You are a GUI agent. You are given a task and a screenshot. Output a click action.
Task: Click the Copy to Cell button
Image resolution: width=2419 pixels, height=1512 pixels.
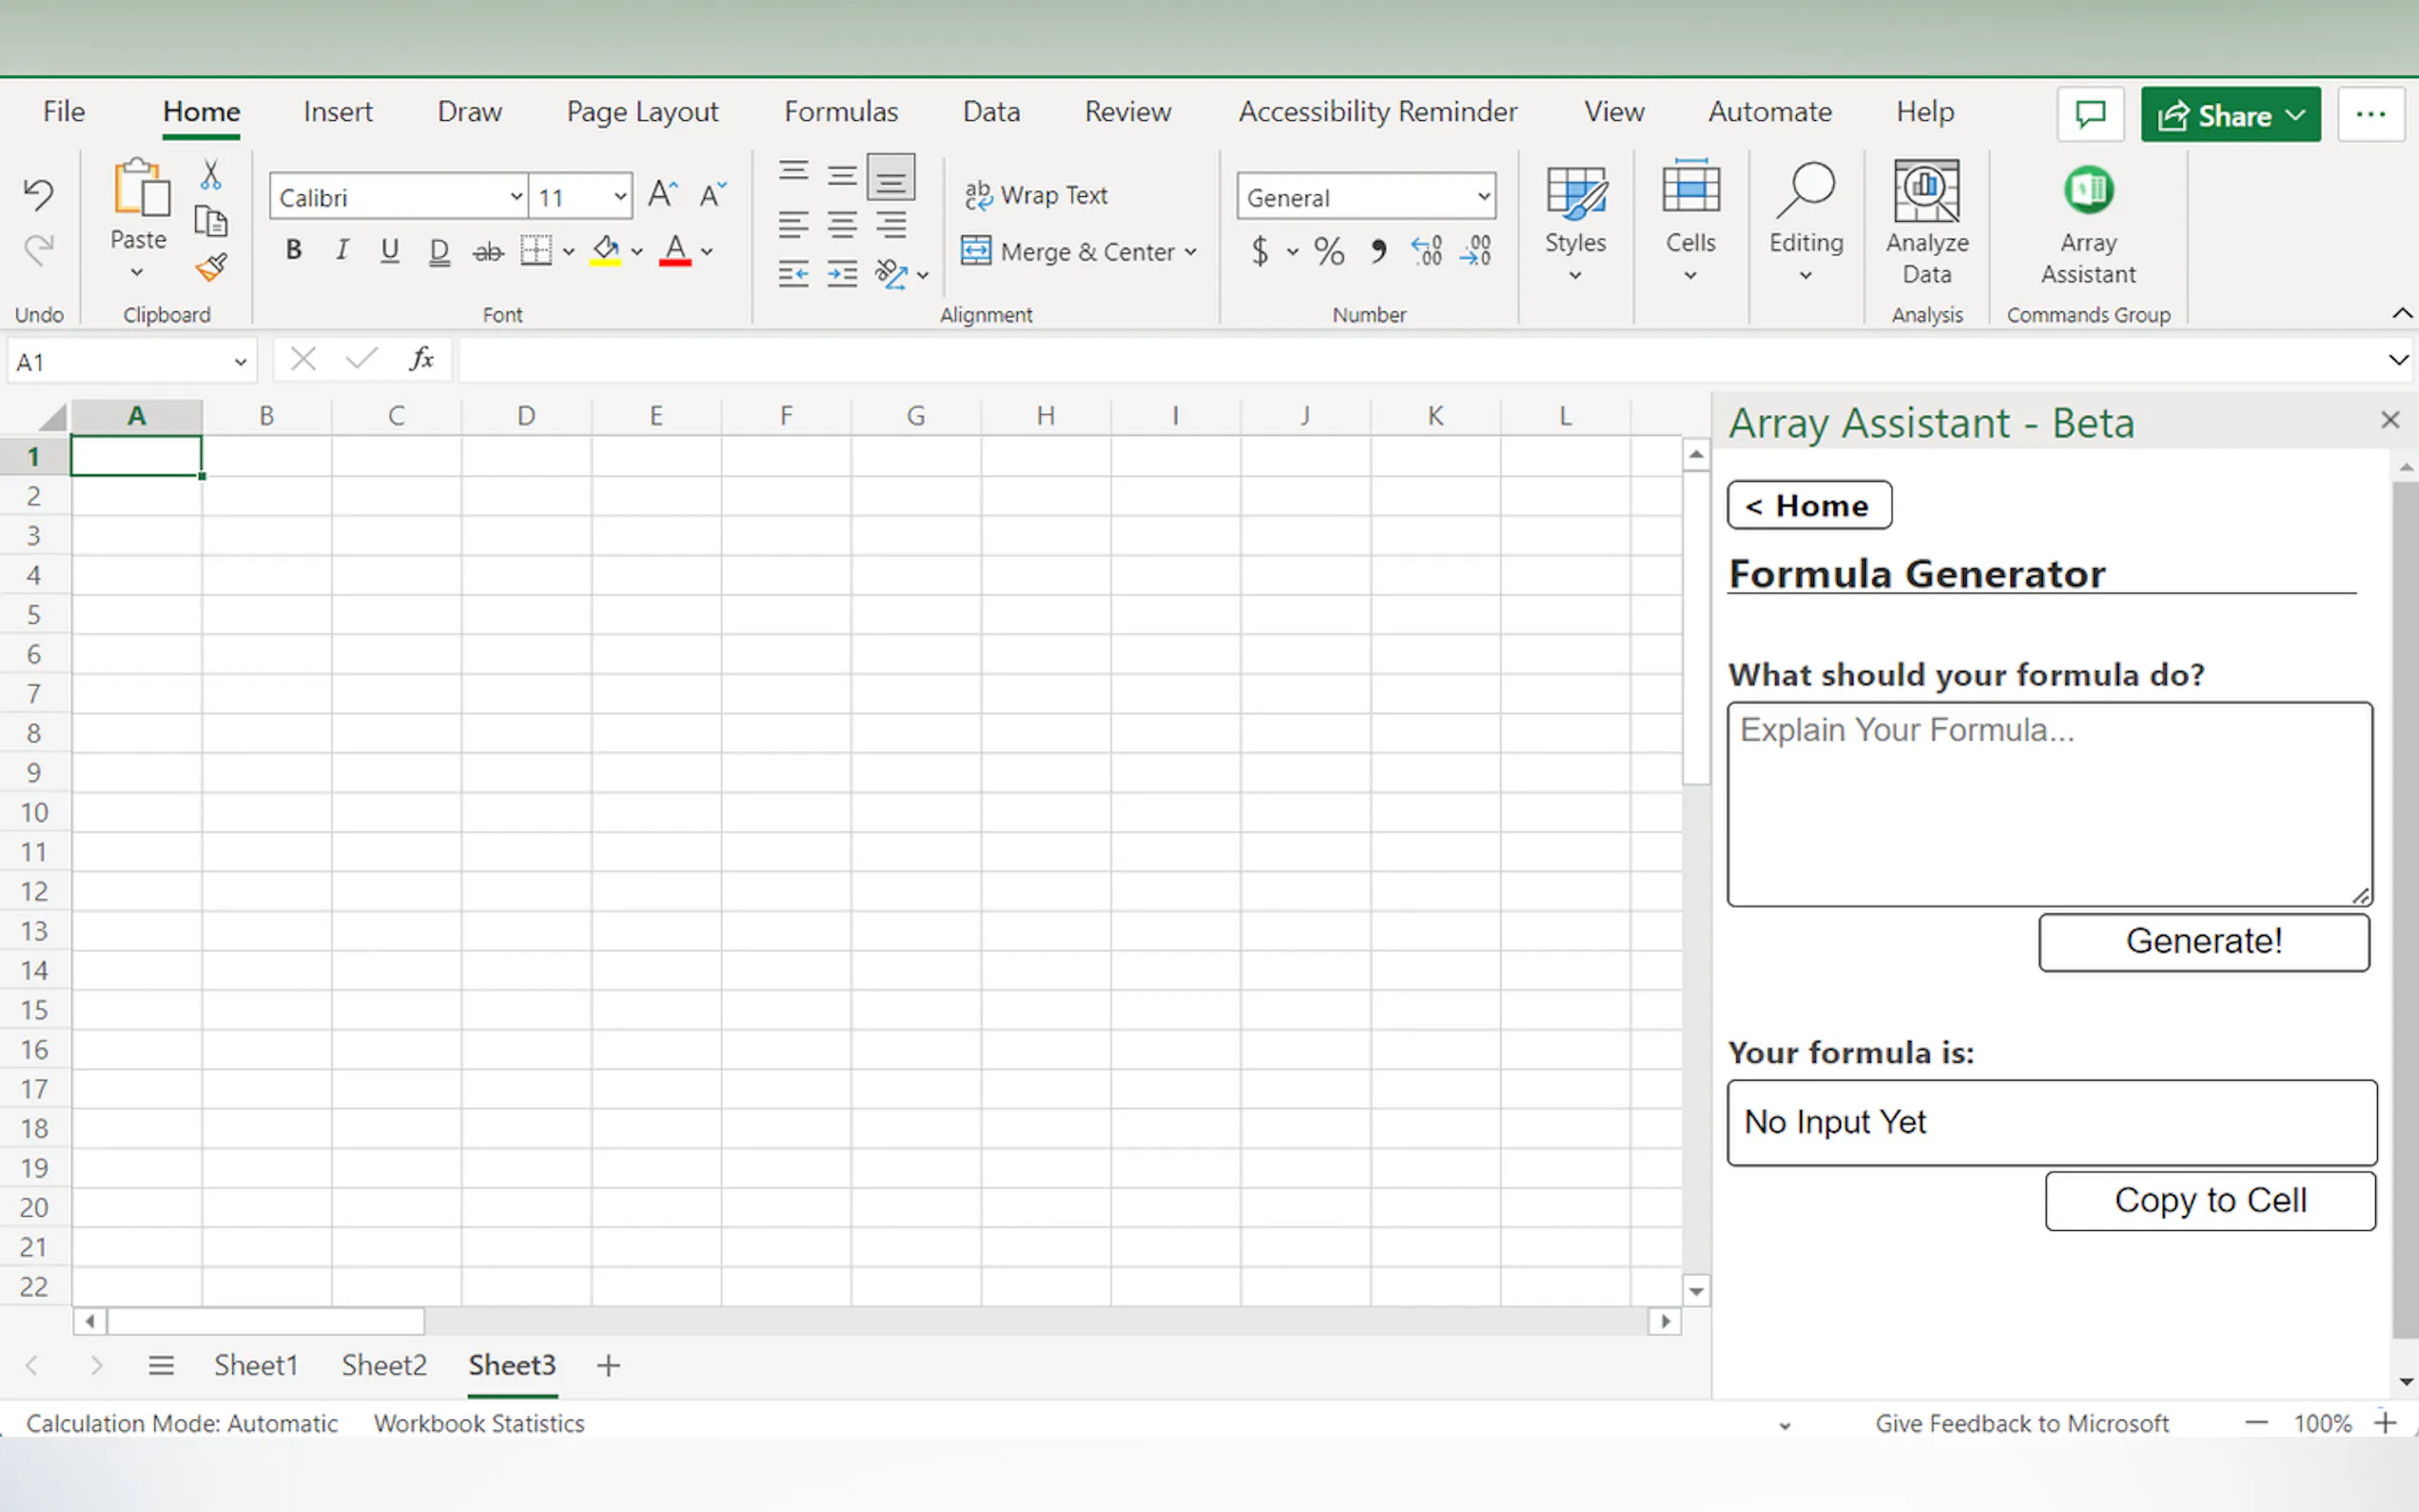coord(2209,1200)
